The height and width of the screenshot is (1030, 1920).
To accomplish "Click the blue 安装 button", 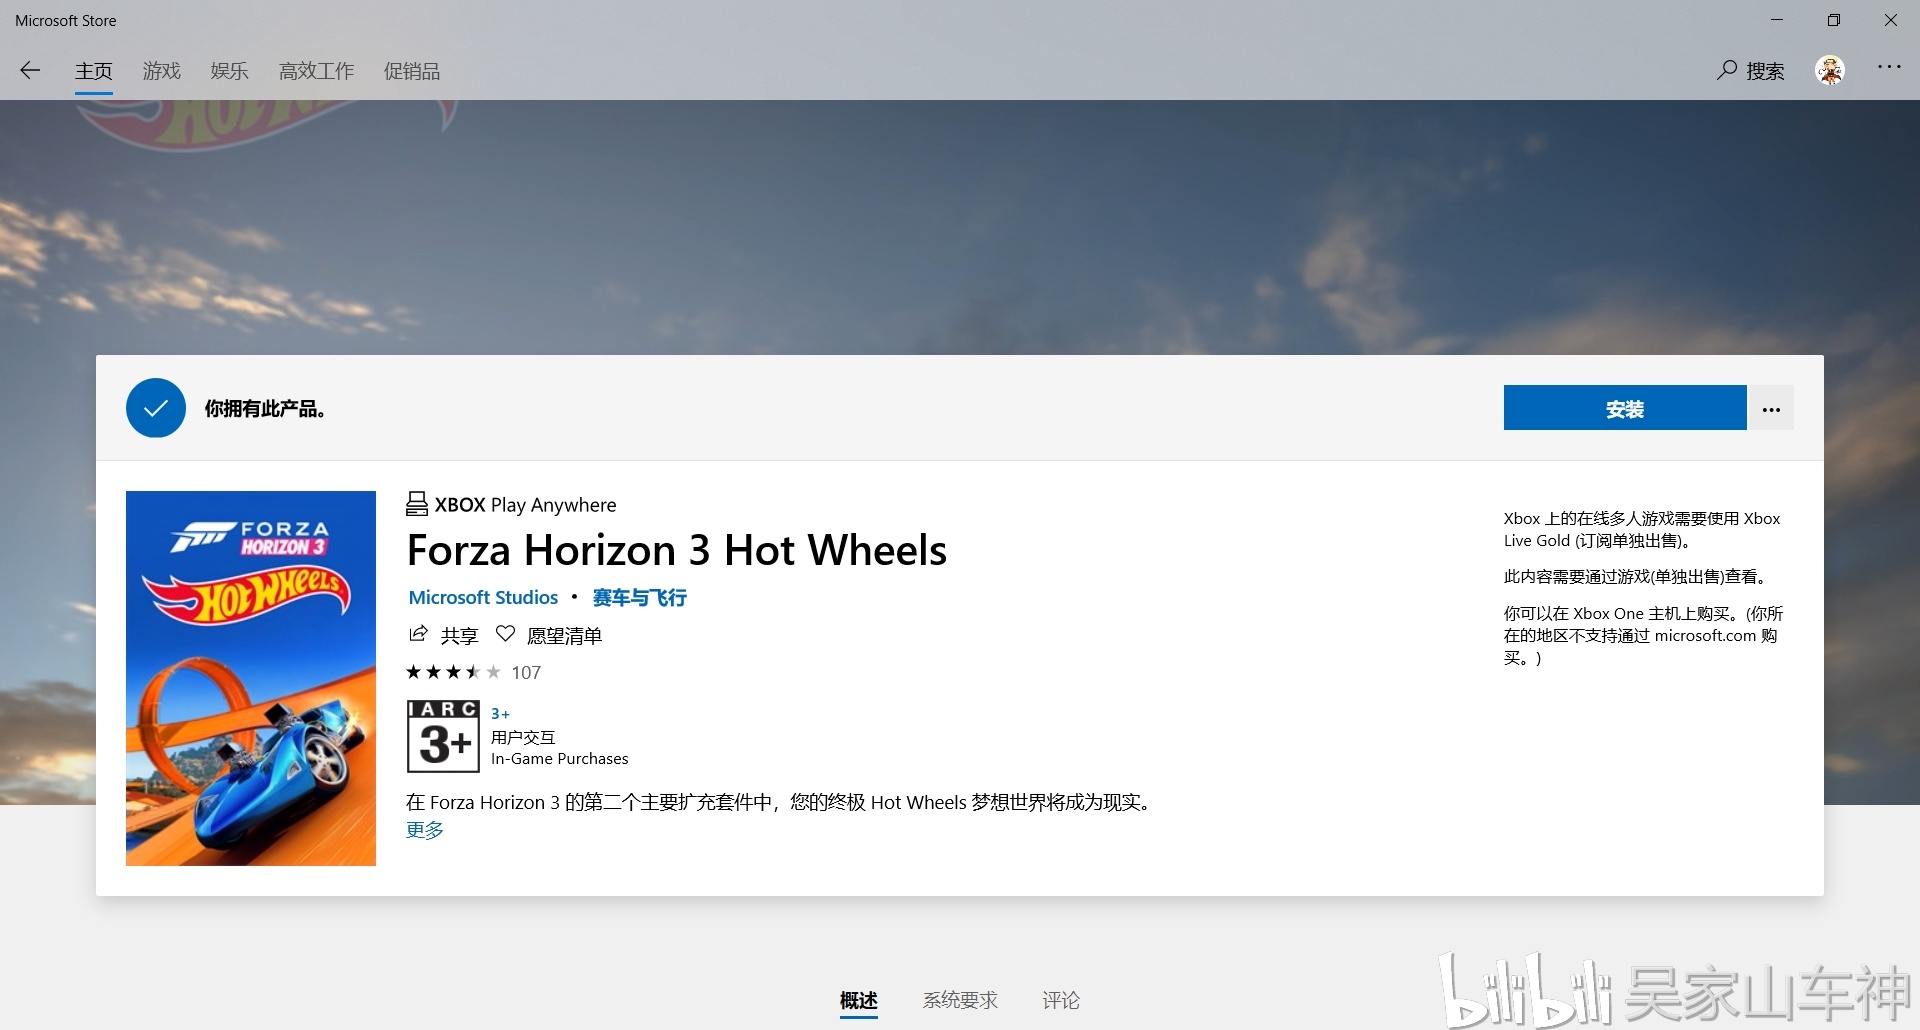I will [x=1625, y=408].
